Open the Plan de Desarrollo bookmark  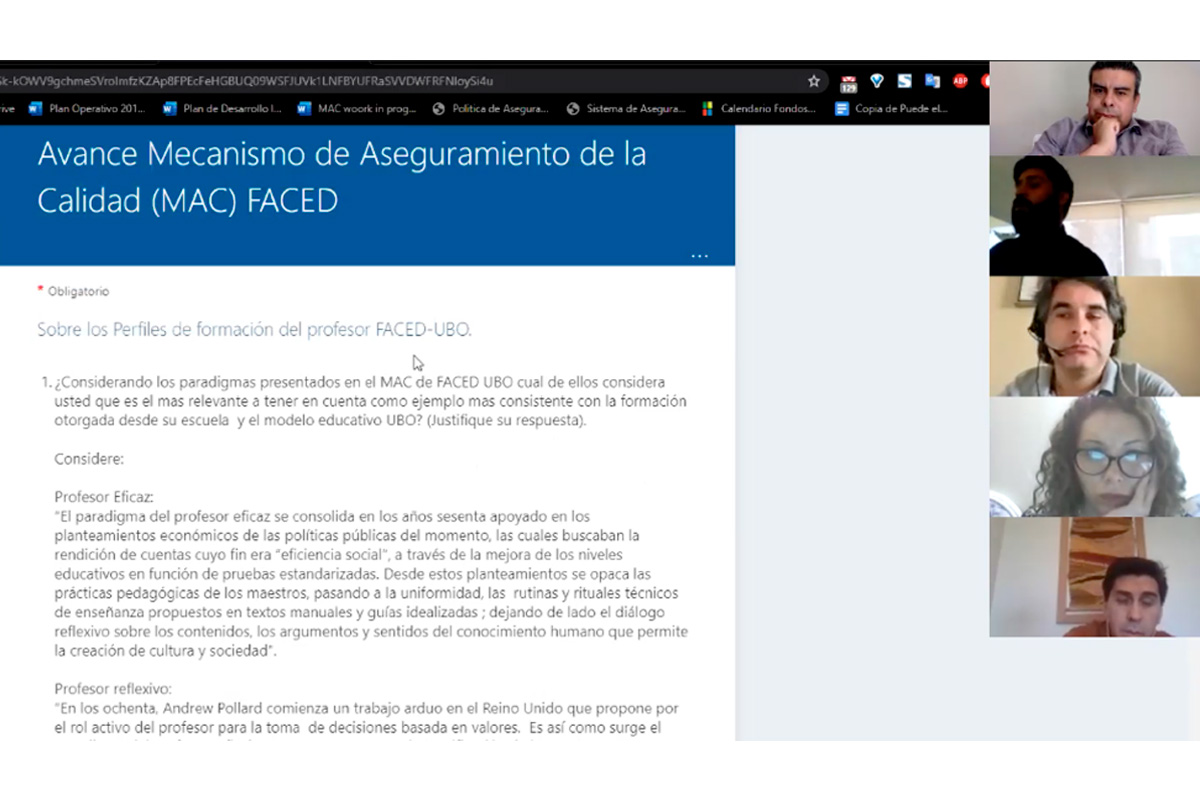point(222,109)
